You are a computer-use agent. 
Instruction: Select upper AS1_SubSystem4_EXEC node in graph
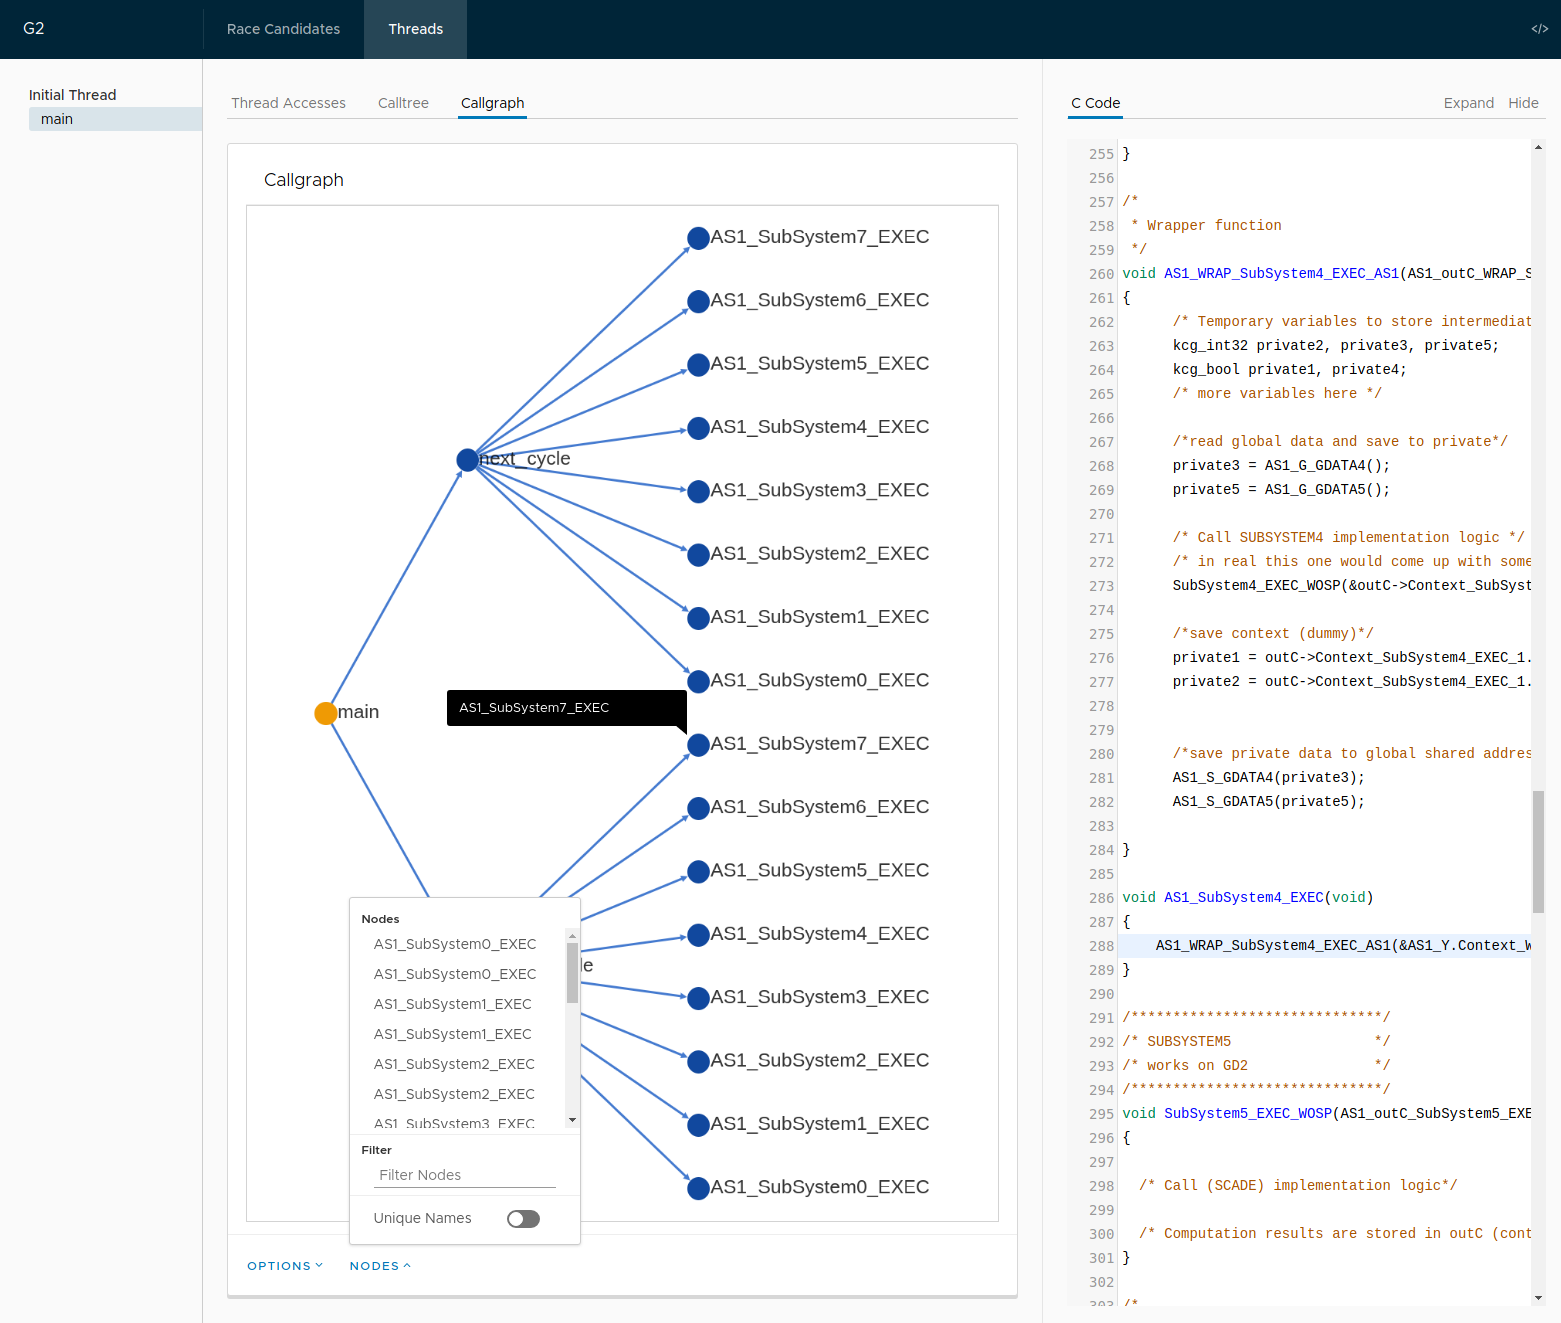(698, 428)
